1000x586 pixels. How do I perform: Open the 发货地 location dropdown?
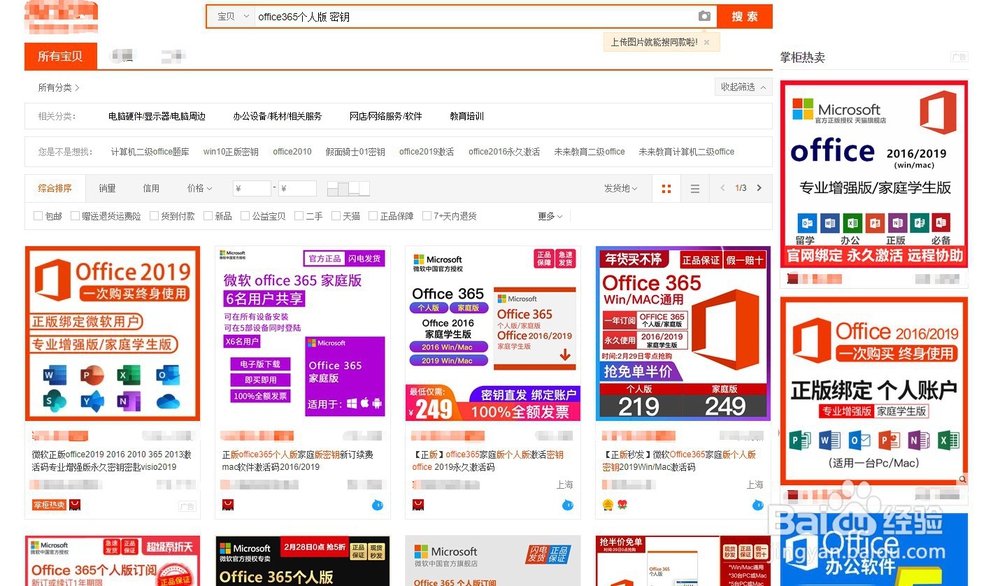click(x=621, y=188)
